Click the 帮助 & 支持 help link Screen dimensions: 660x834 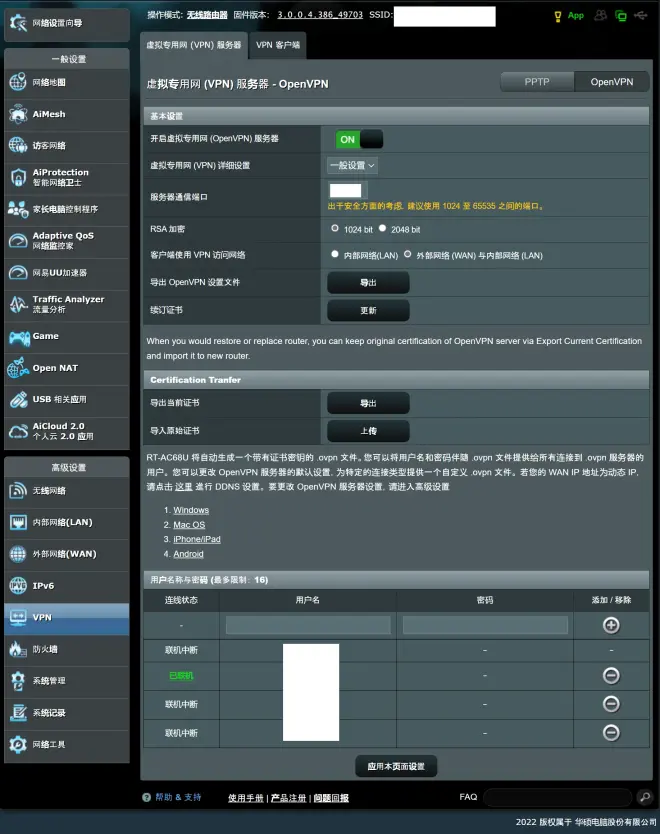click(x=178, y=797)
